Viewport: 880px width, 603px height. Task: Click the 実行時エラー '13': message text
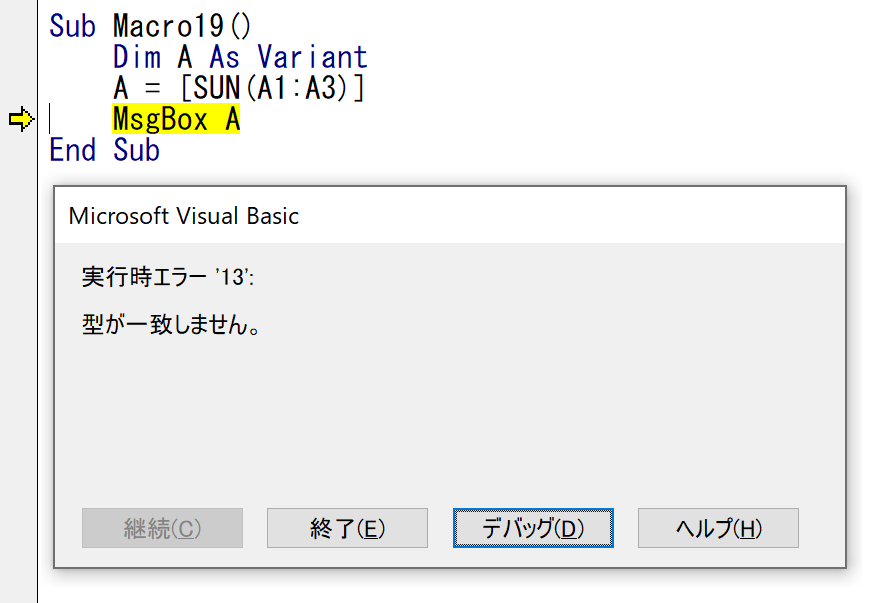click(x=168, y=277)
